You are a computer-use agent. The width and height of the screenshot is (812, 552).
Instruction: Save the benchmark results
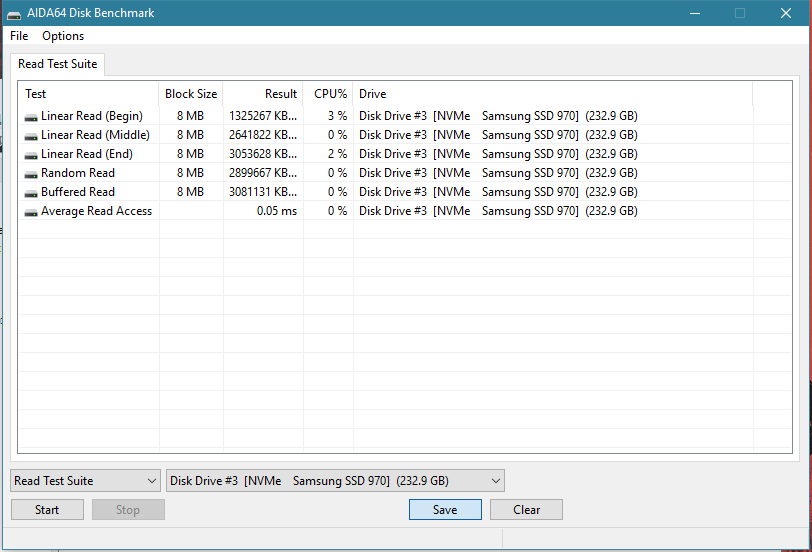point(445,510)
